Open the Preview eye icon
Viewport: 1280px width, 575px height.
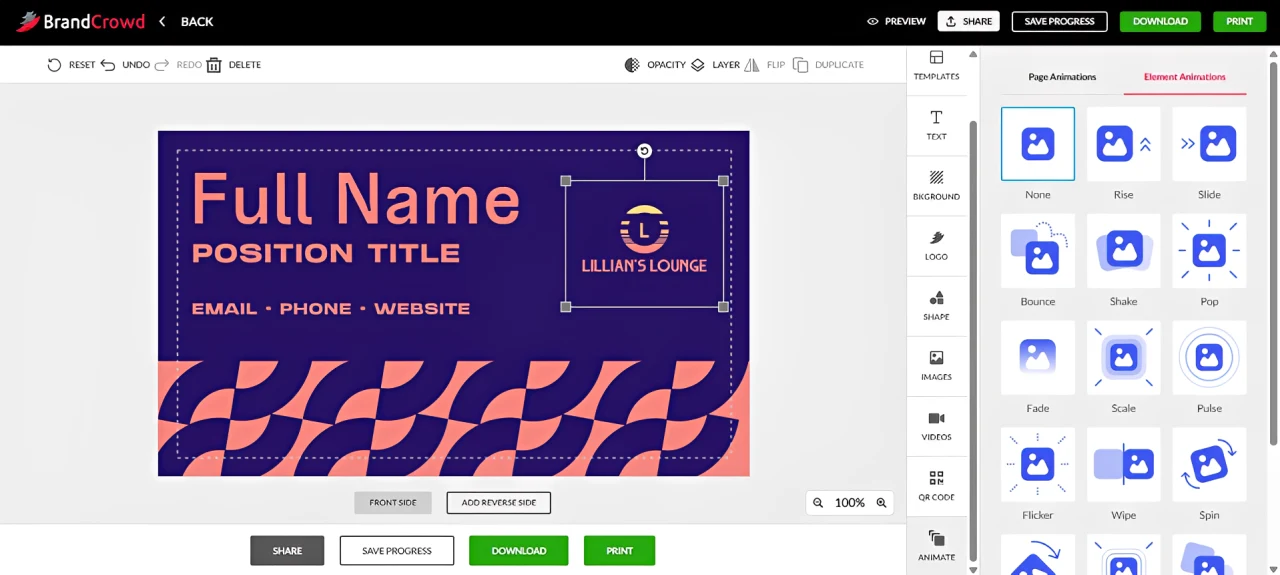[872, 21]
